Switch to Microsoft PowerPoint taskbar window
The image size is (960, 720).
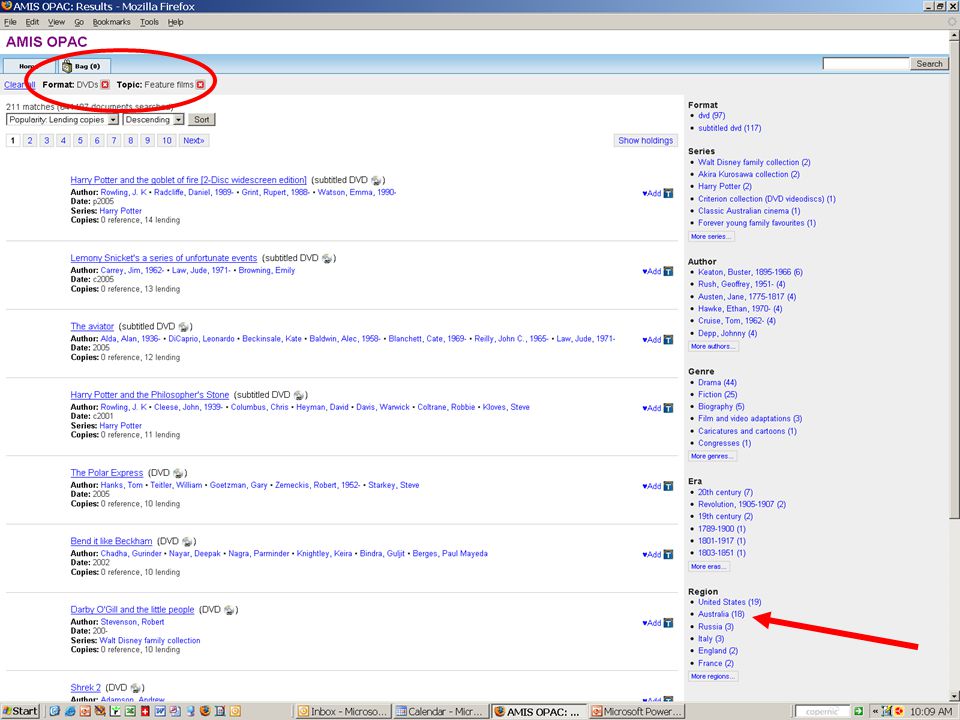coord(636,711)
